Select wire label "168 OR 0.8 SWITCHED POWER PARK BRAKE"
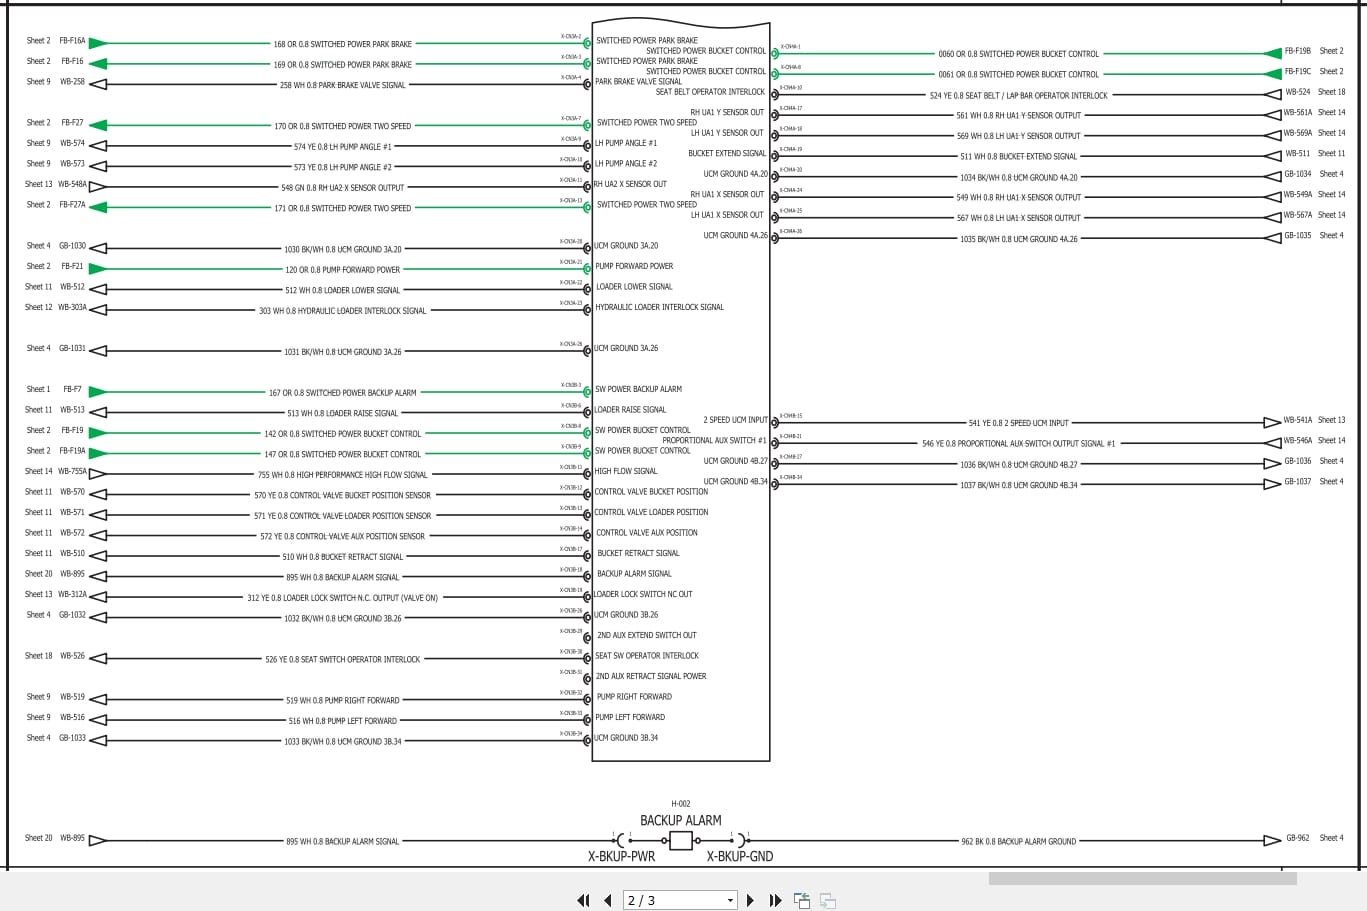1367x911 pixels. (x=343, y=44)
